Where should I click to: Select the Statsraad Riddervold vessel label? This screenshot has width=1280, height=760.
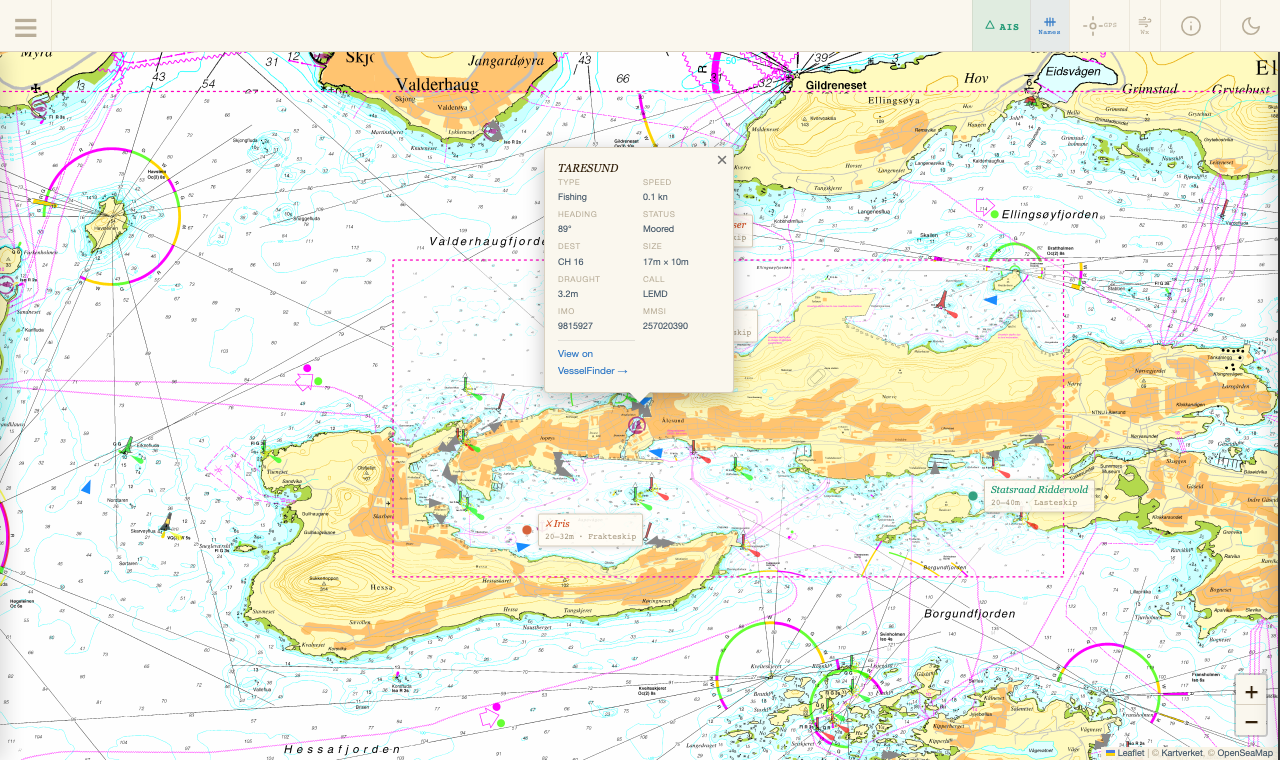tap(1039, 495)
